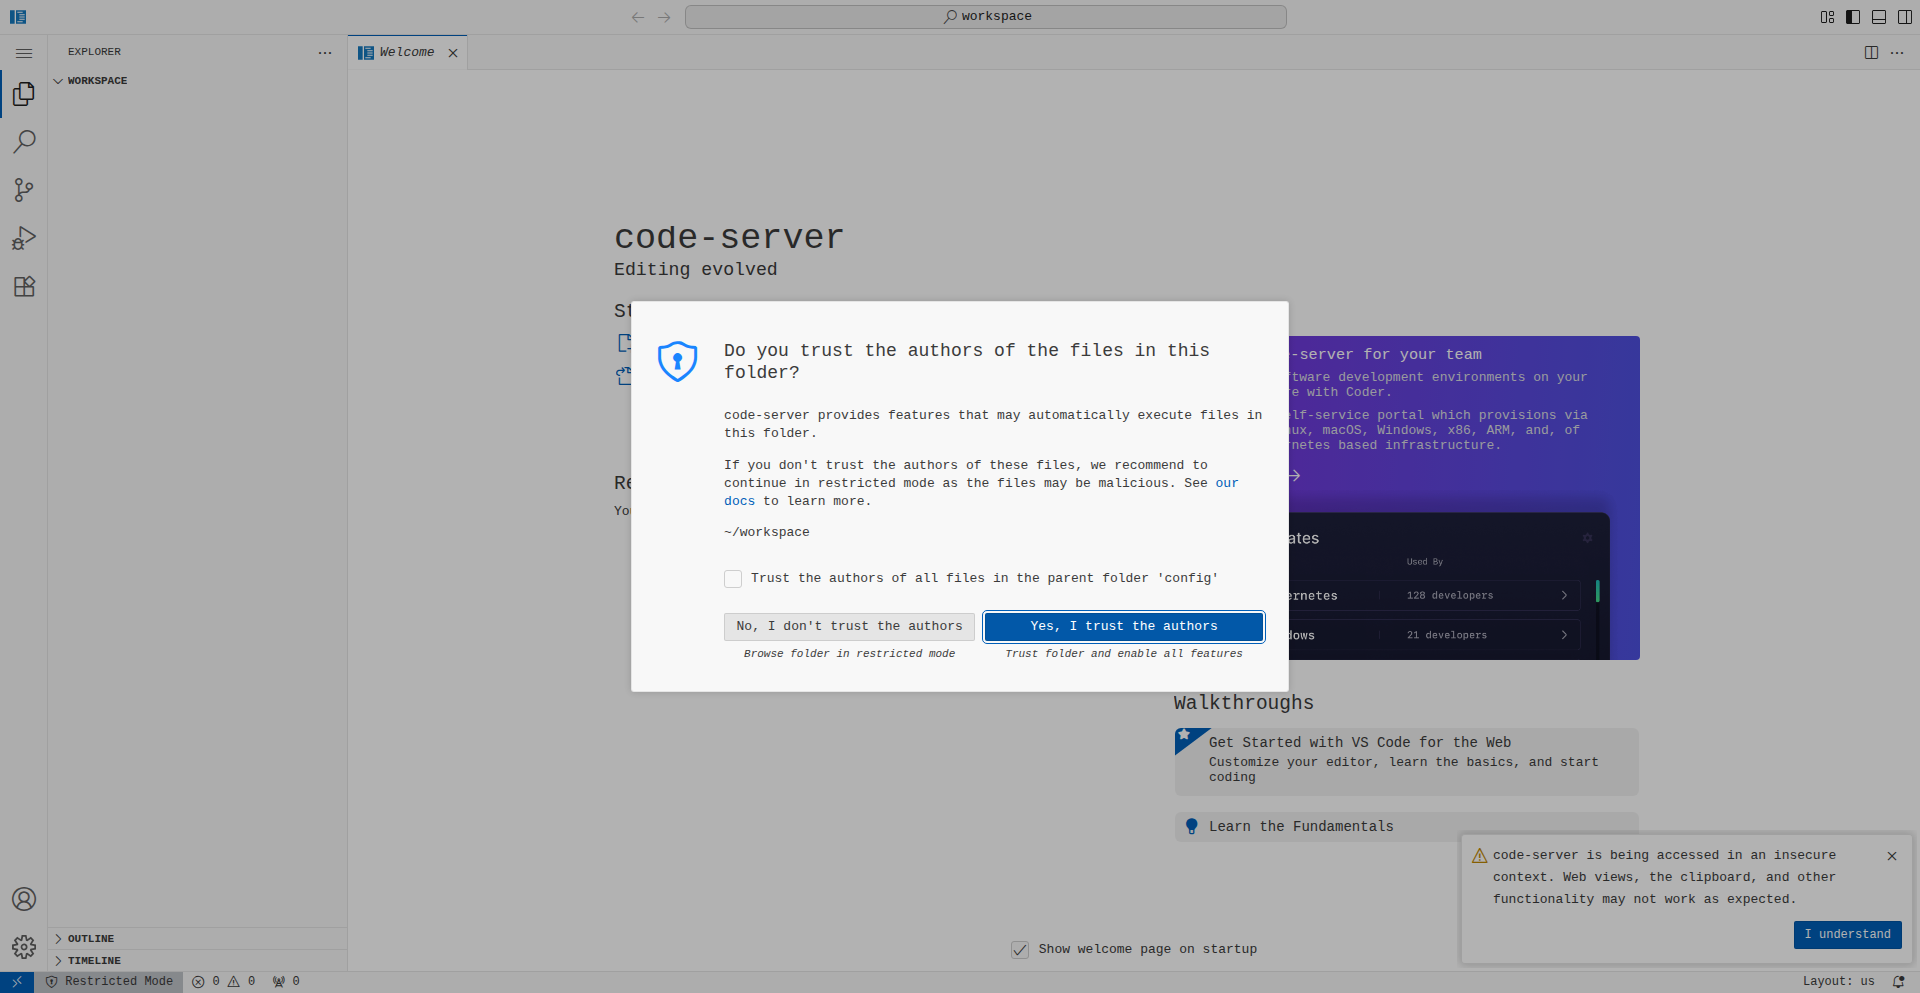Open the Source Control view
The width and height of the screenshot is (1920, 993).
point(24,190)
